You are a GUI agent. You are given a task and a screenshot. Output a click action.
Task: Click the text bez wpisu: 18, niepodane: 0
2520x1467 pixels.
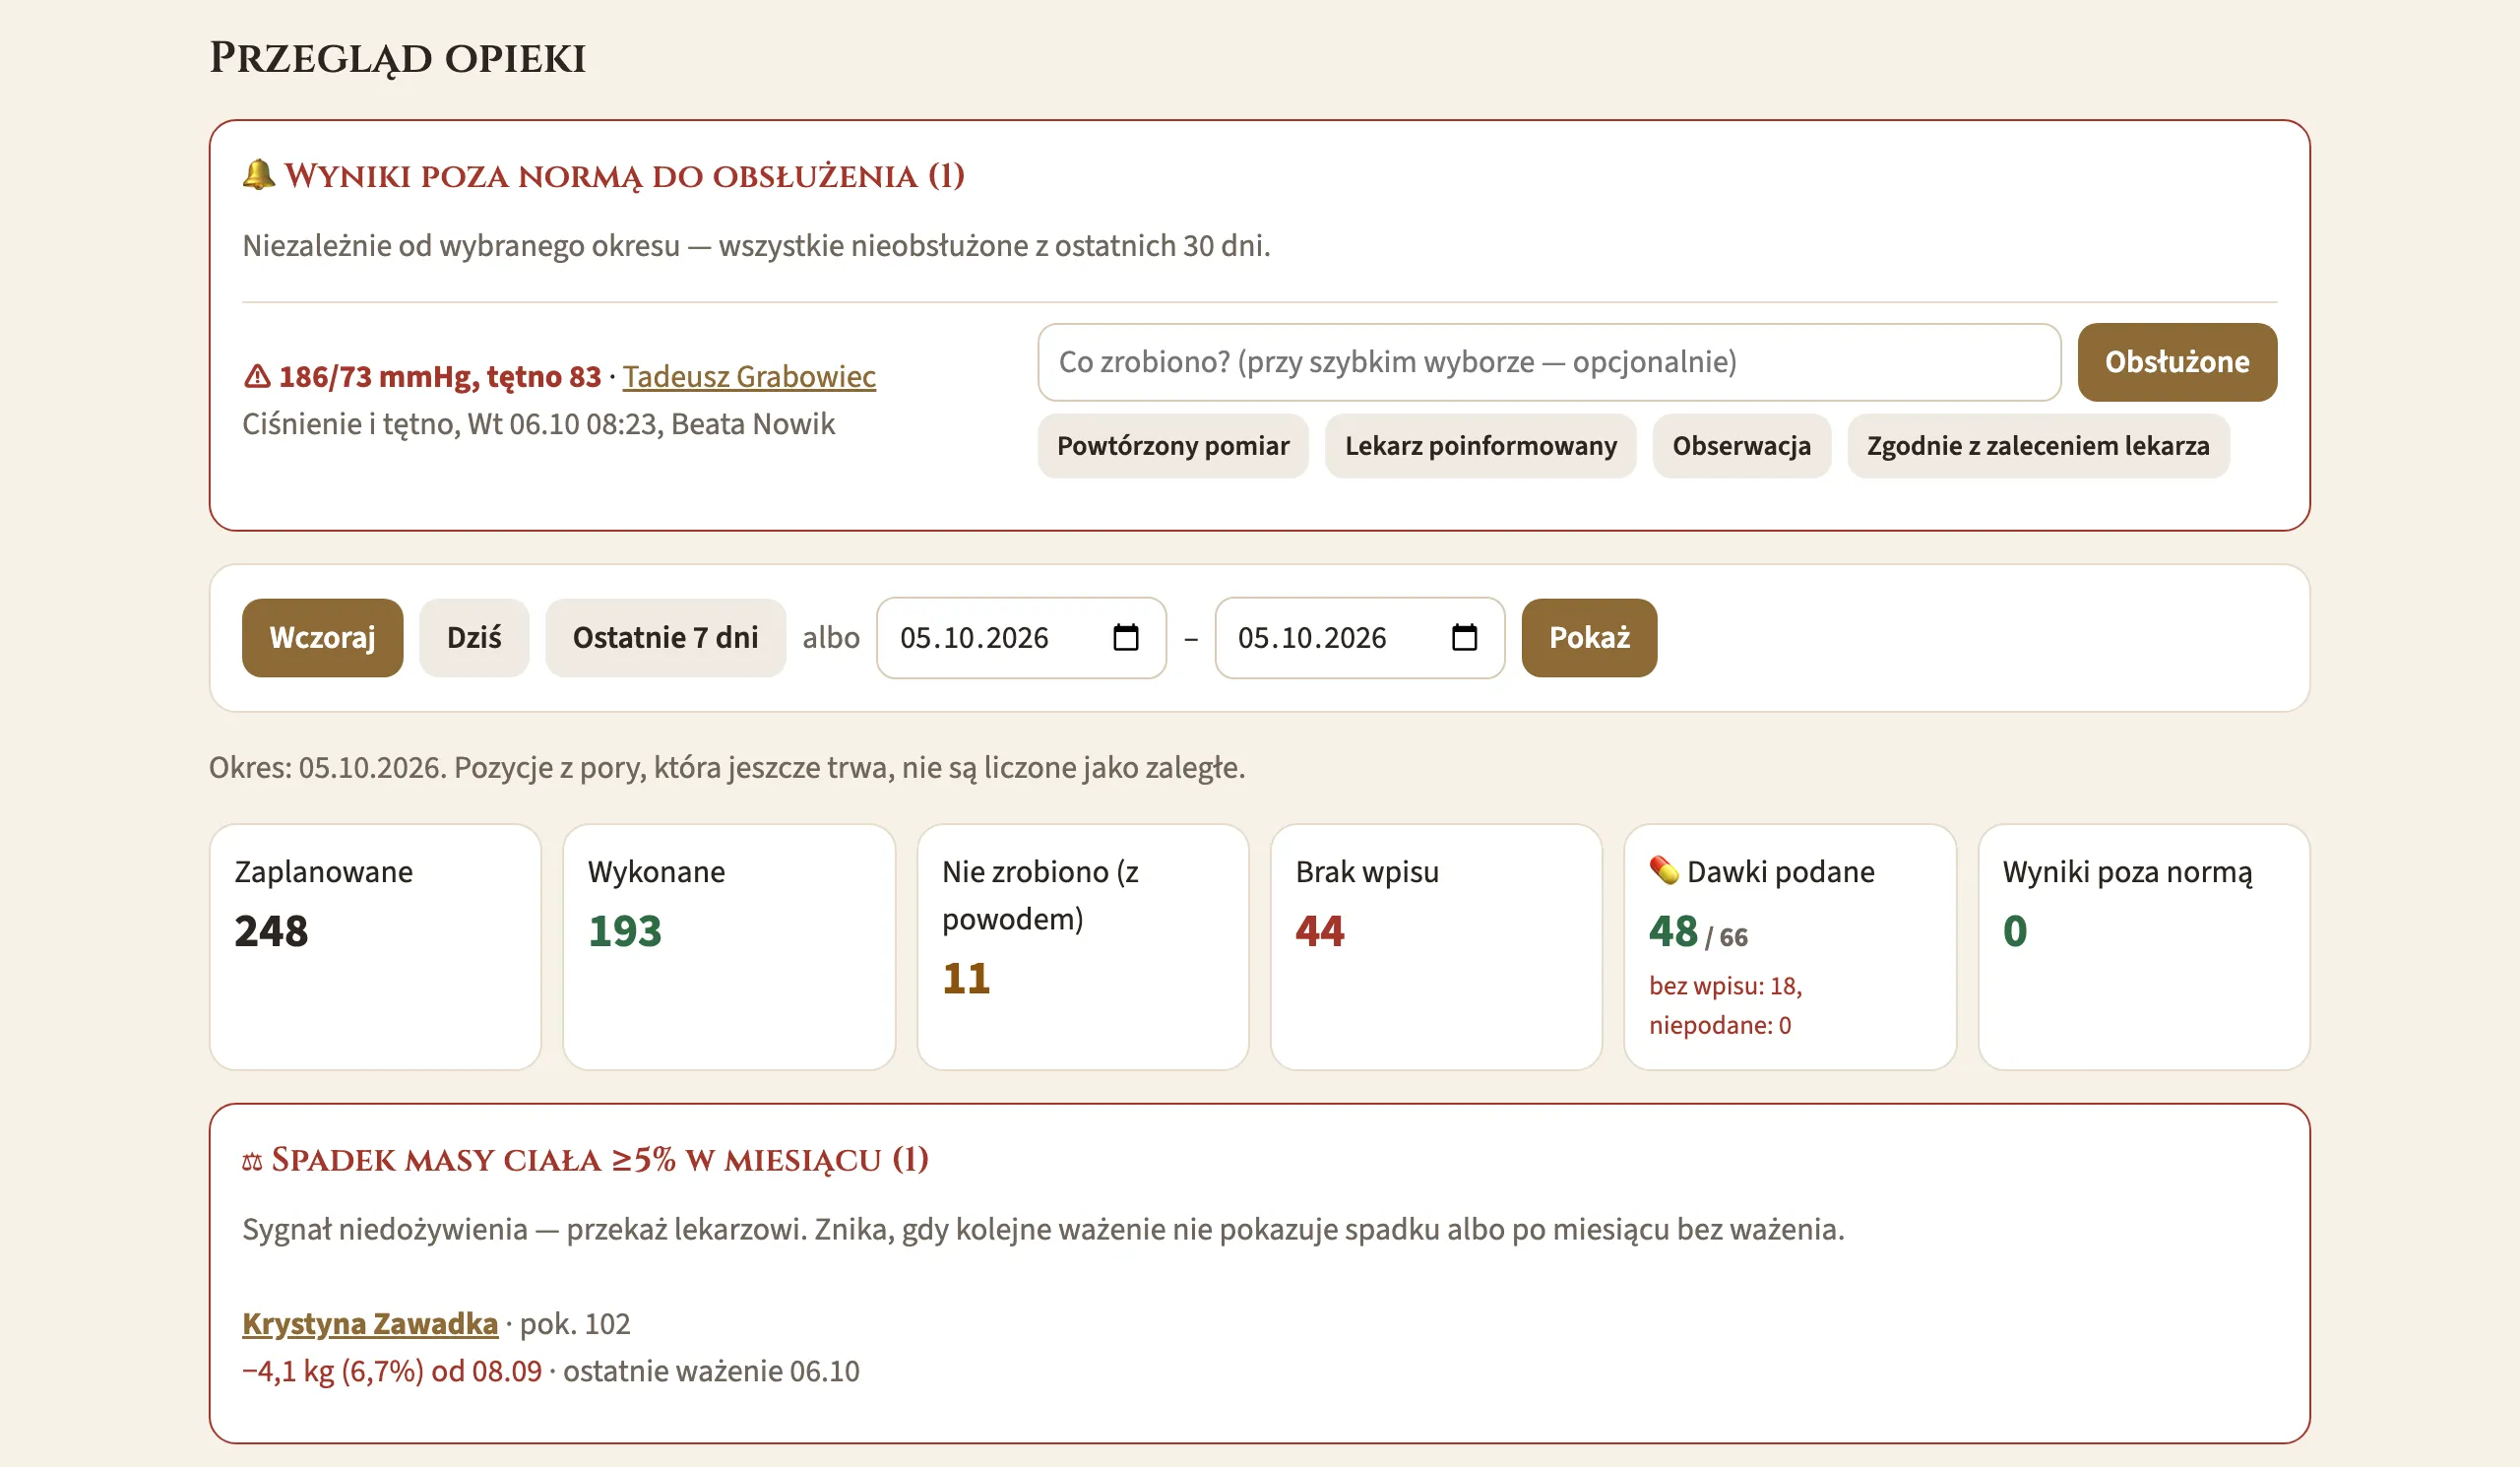(x=1725, y=1005)
